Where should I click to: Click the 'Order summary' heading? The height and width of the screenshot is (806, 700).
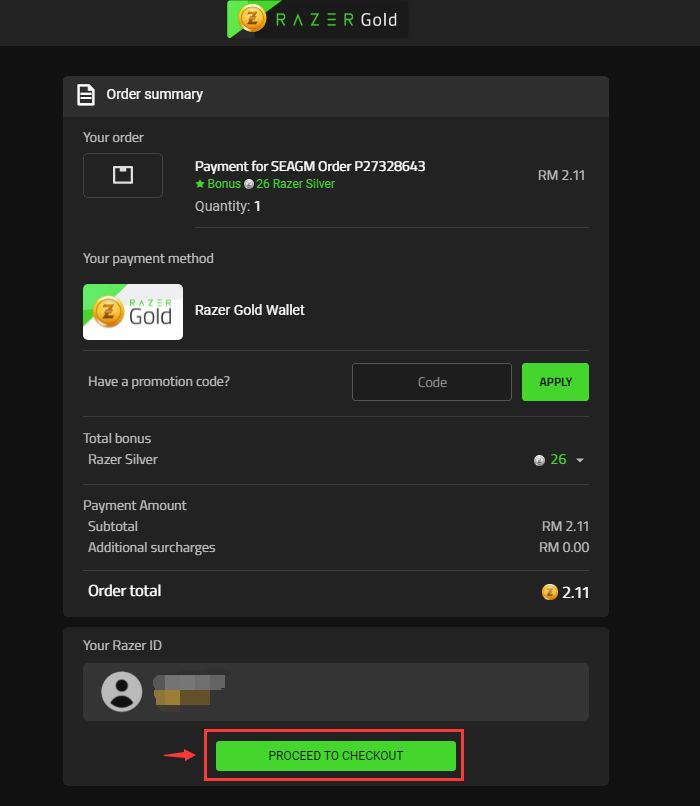pyautogui.click(x=155, y=95)
